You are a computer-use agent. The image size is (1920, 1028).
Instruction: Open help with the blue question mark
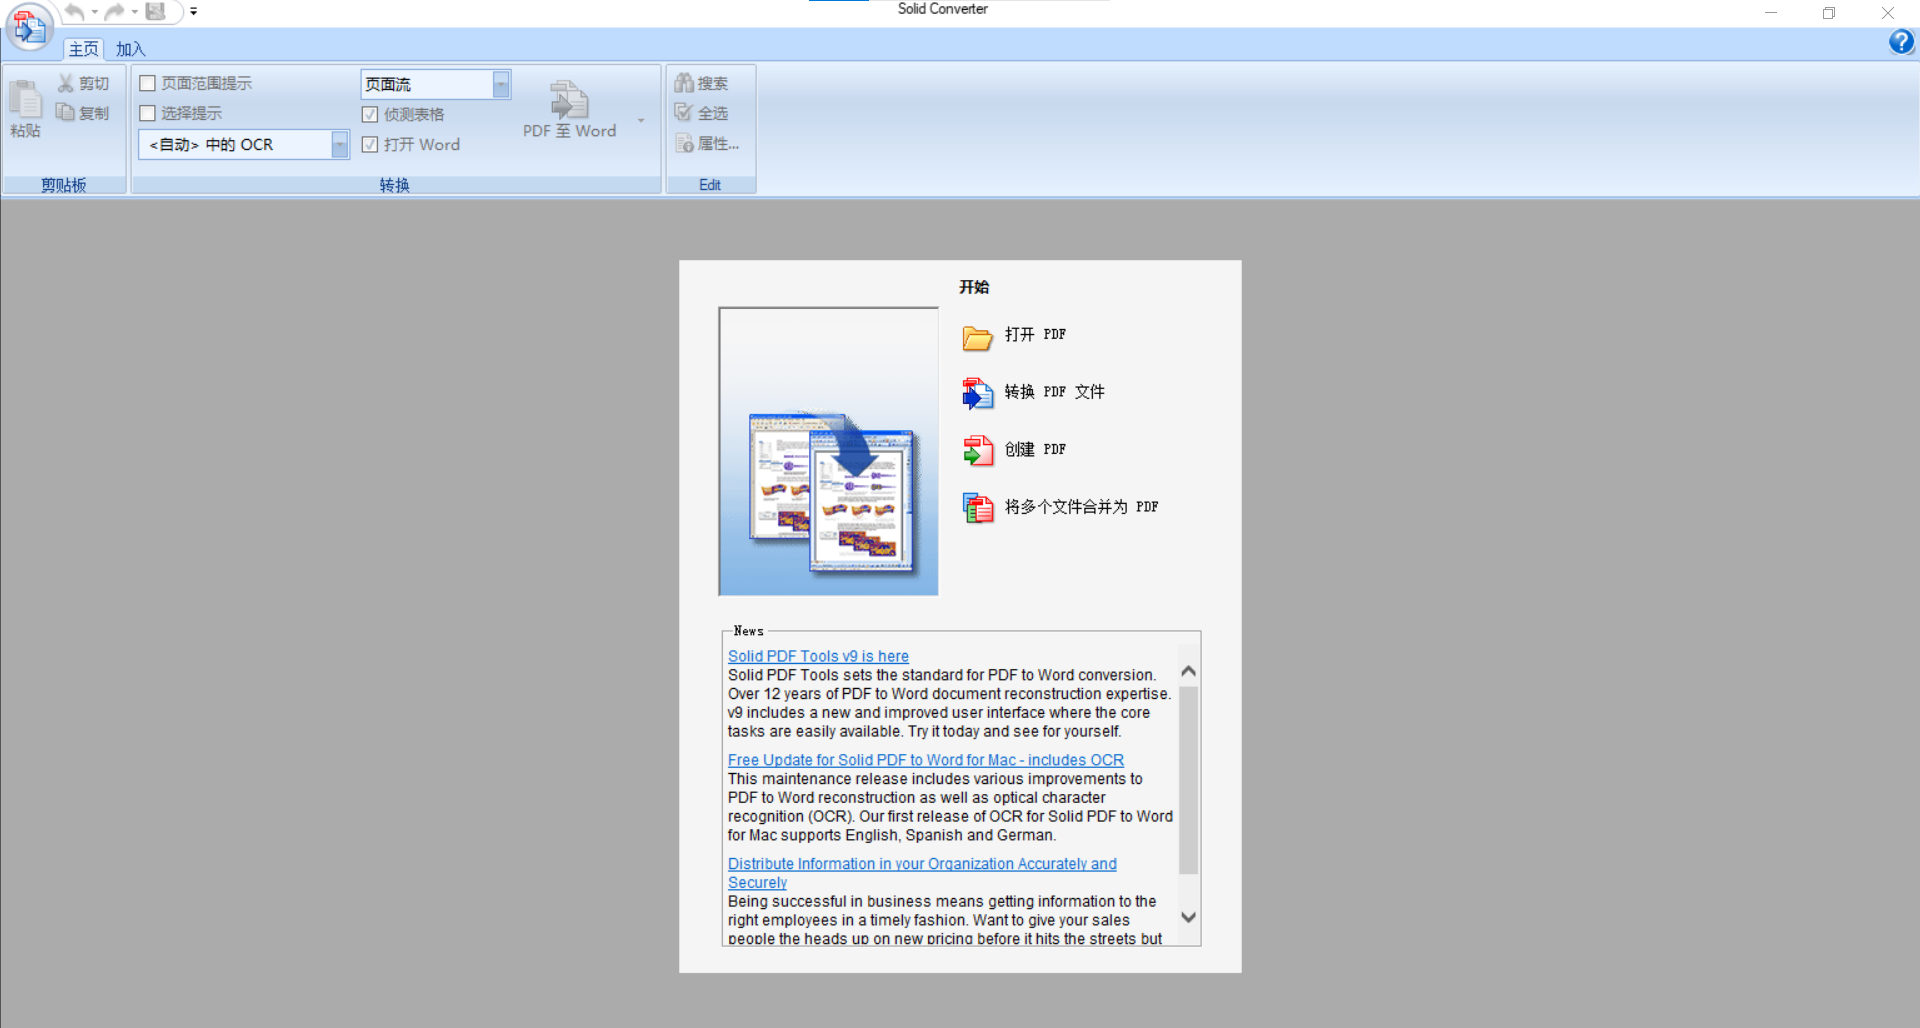(x=1900, y=42)
